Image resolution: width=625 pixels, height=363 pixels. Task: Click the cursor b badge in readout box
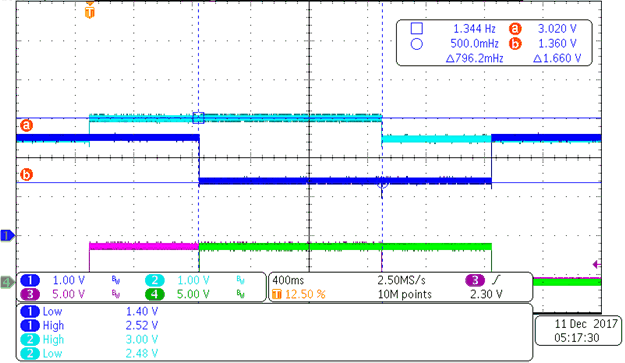tap(515, 43)
